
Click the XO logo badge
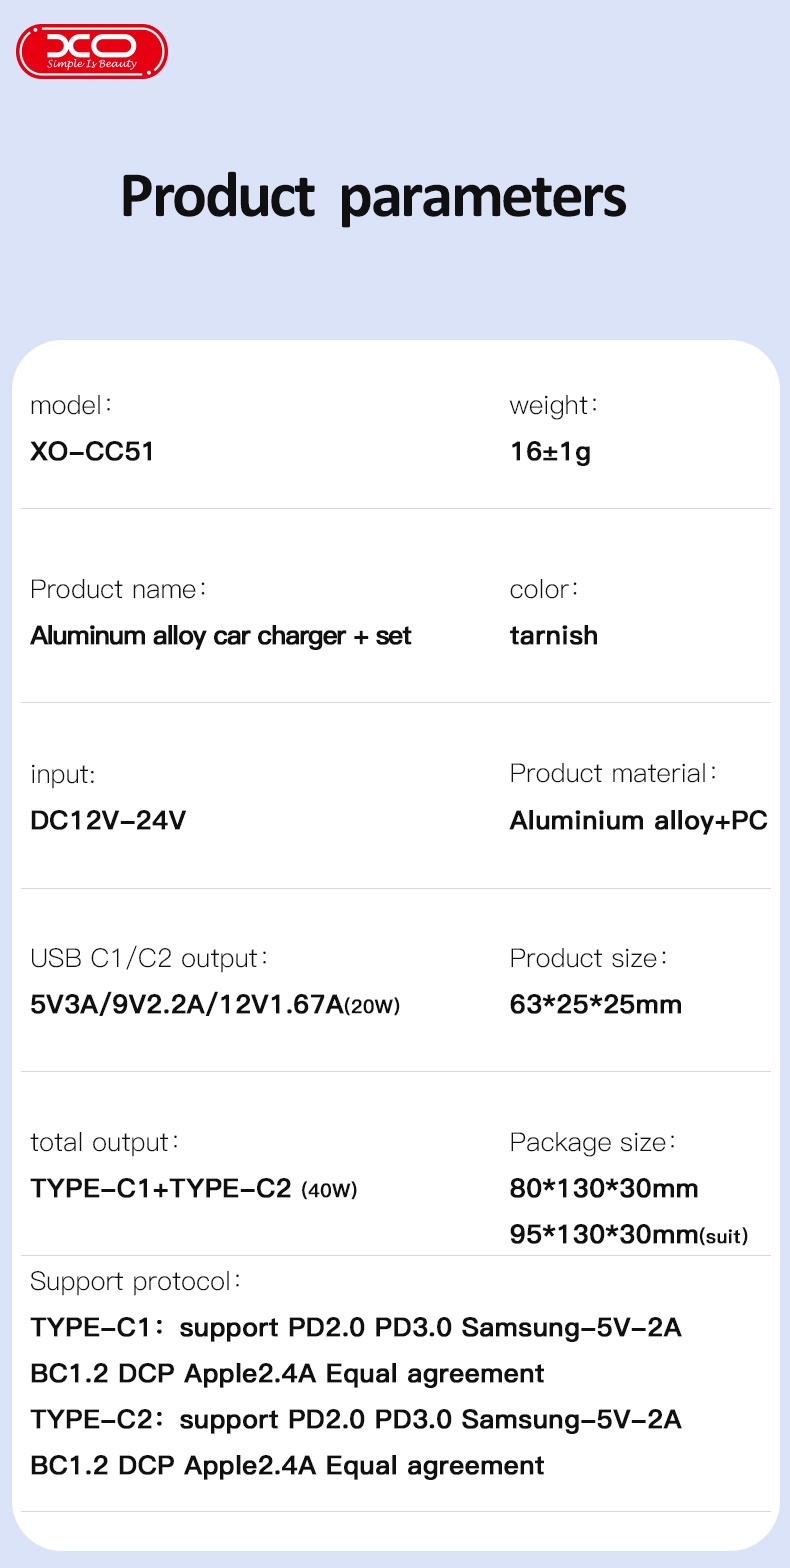point(91,51)
